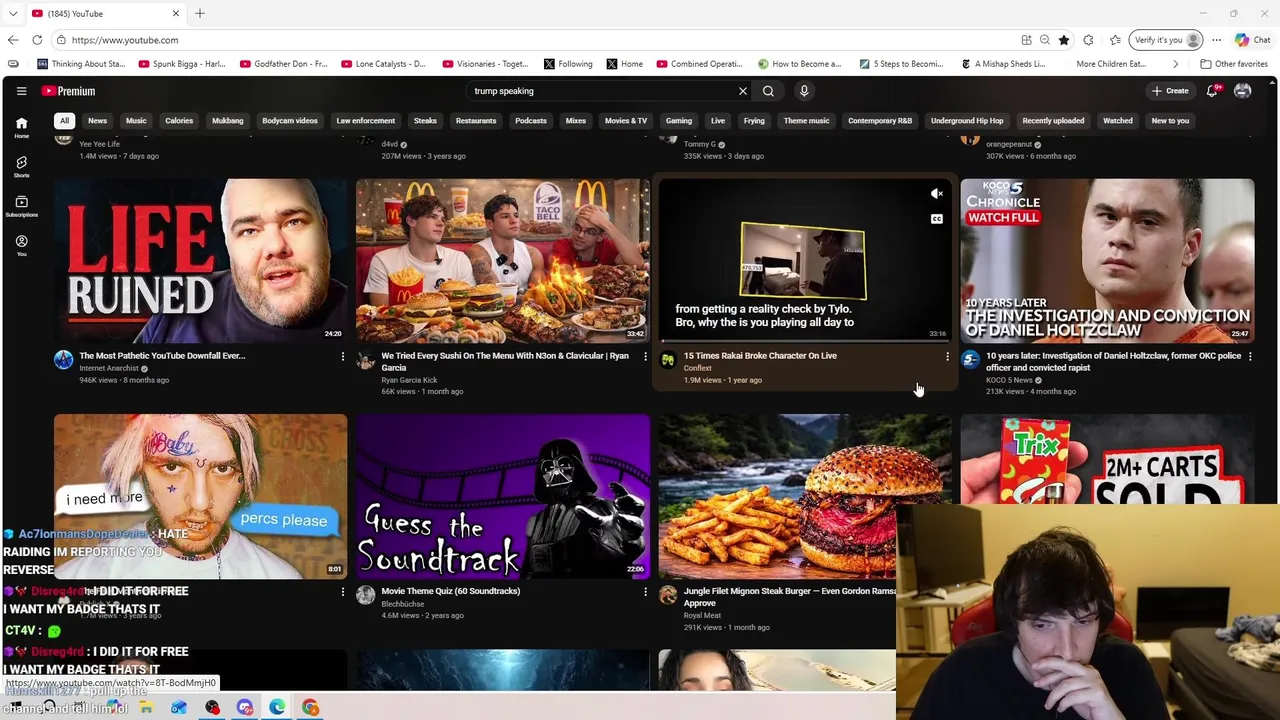Open File Explorer from the taskbar

146,708
